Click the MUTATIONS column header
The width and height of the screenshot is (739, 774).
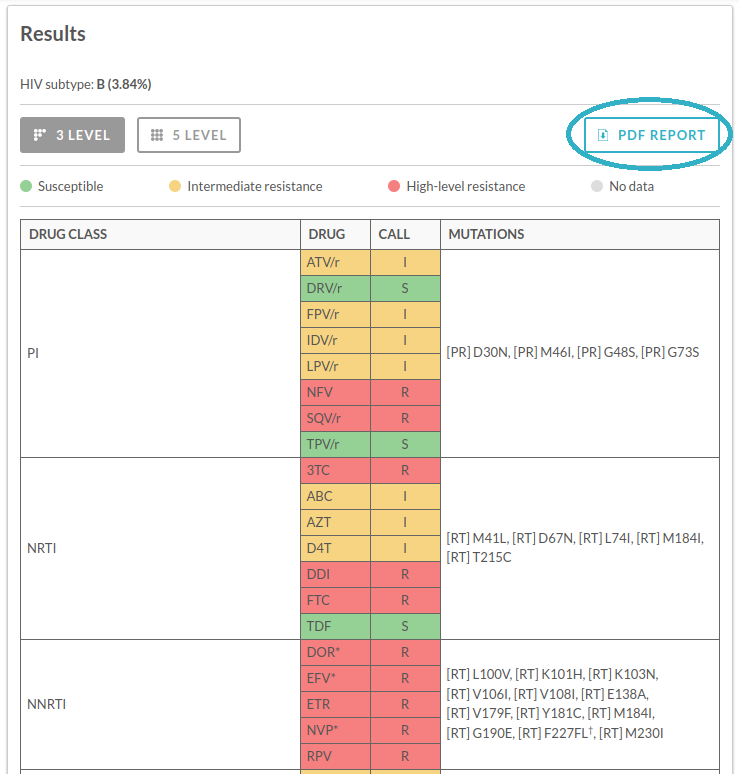(580, 234)
